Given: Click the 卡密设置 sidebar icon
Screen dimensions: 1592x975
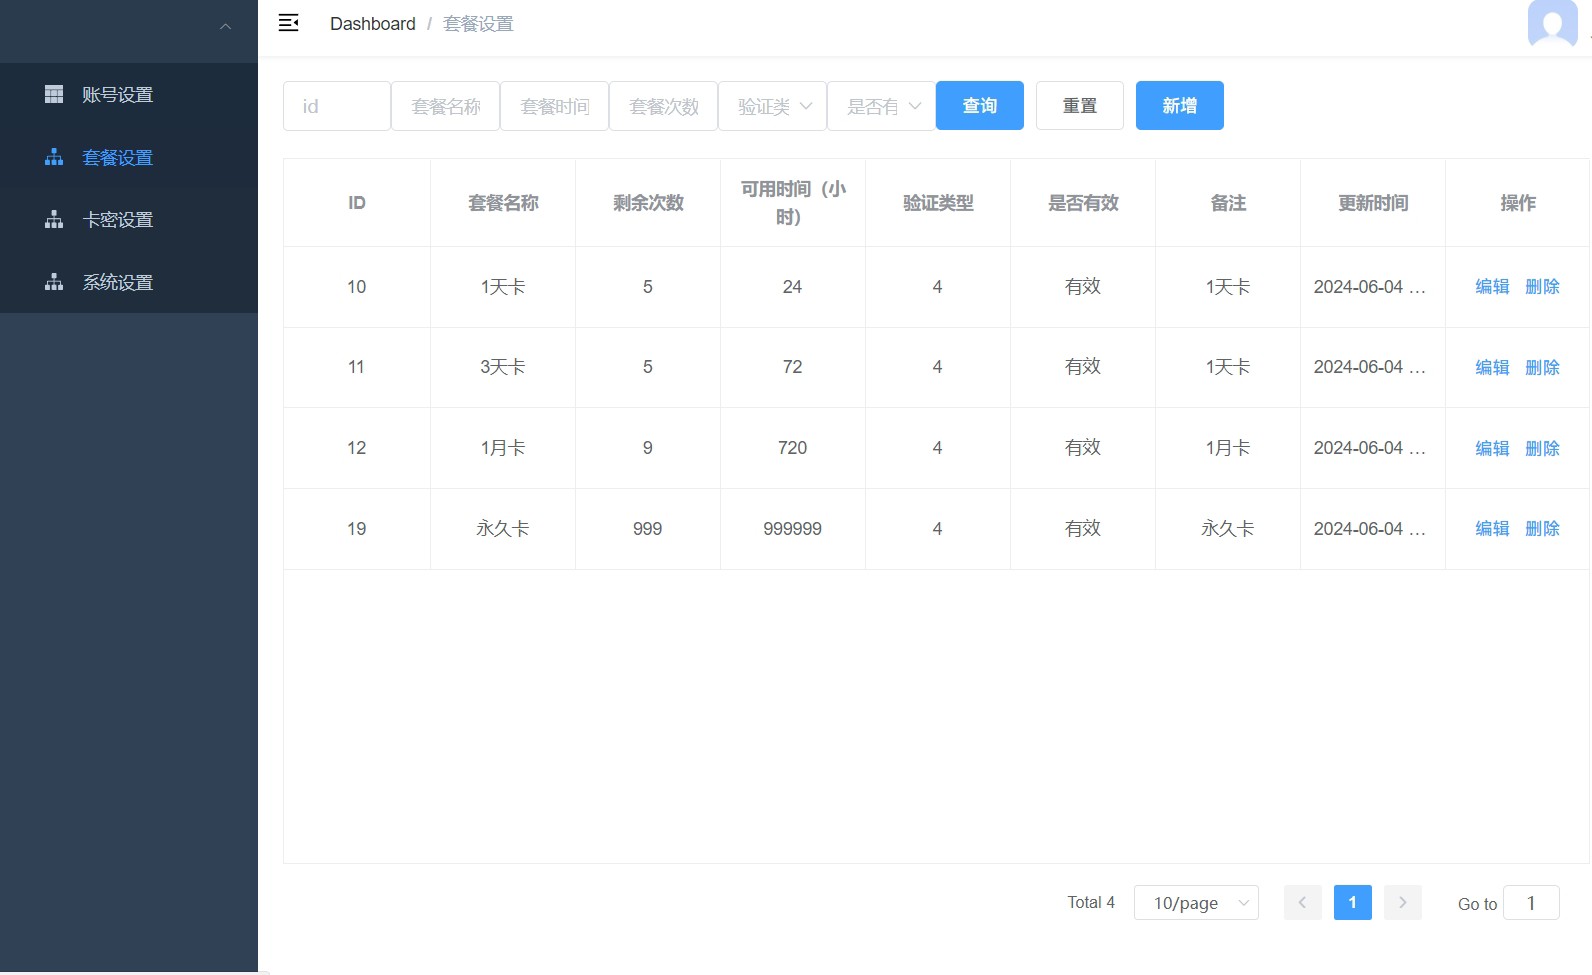Looking at the screenshot, I should pos(54,219).
